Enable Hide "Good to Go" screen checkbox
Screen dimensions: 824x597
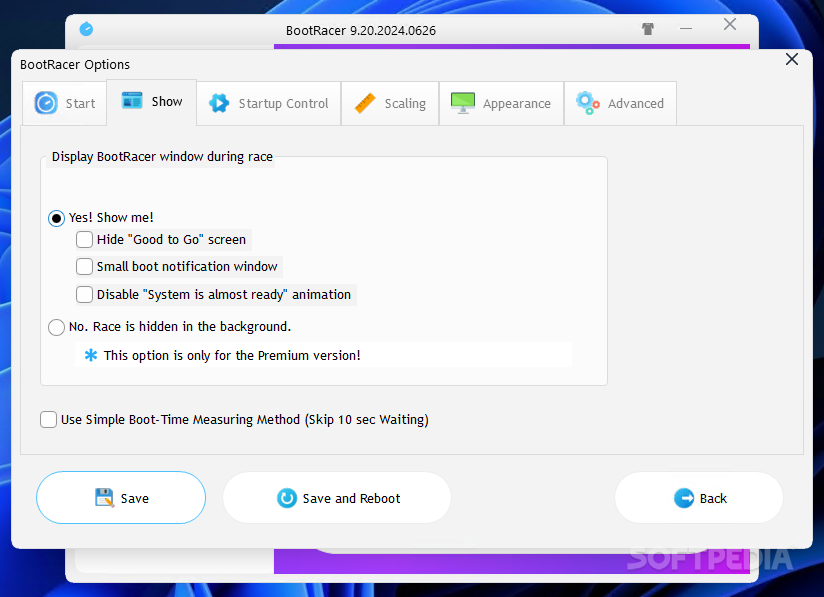[84, 240]
